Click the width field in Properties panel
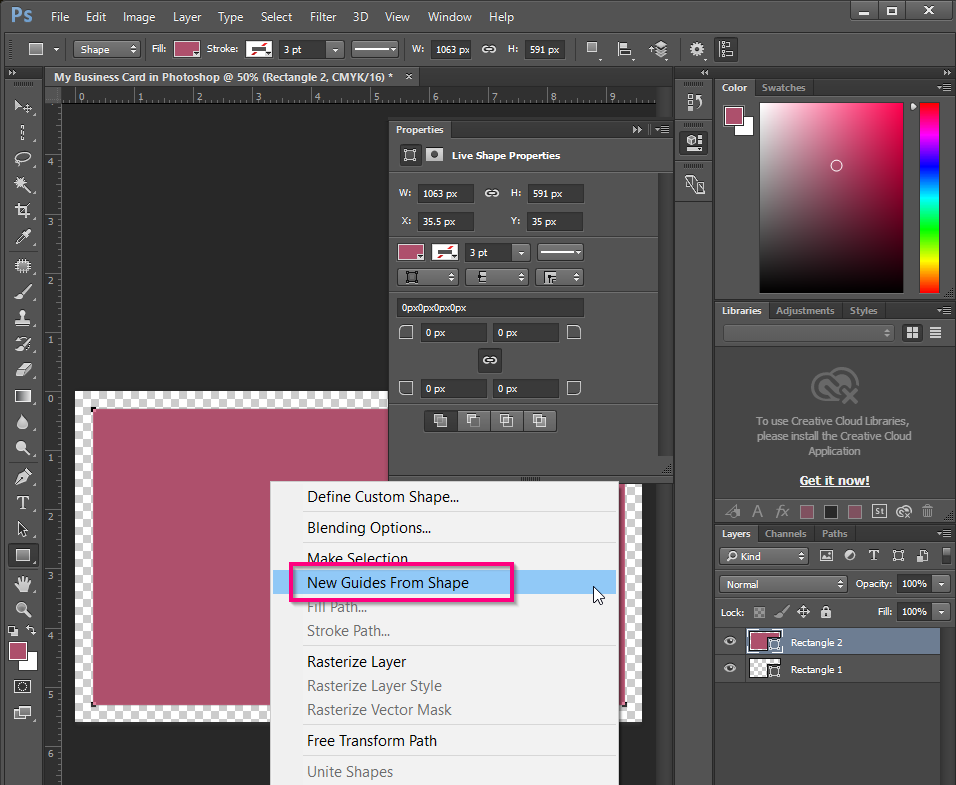The image size is (956, 785). [445, 193]
